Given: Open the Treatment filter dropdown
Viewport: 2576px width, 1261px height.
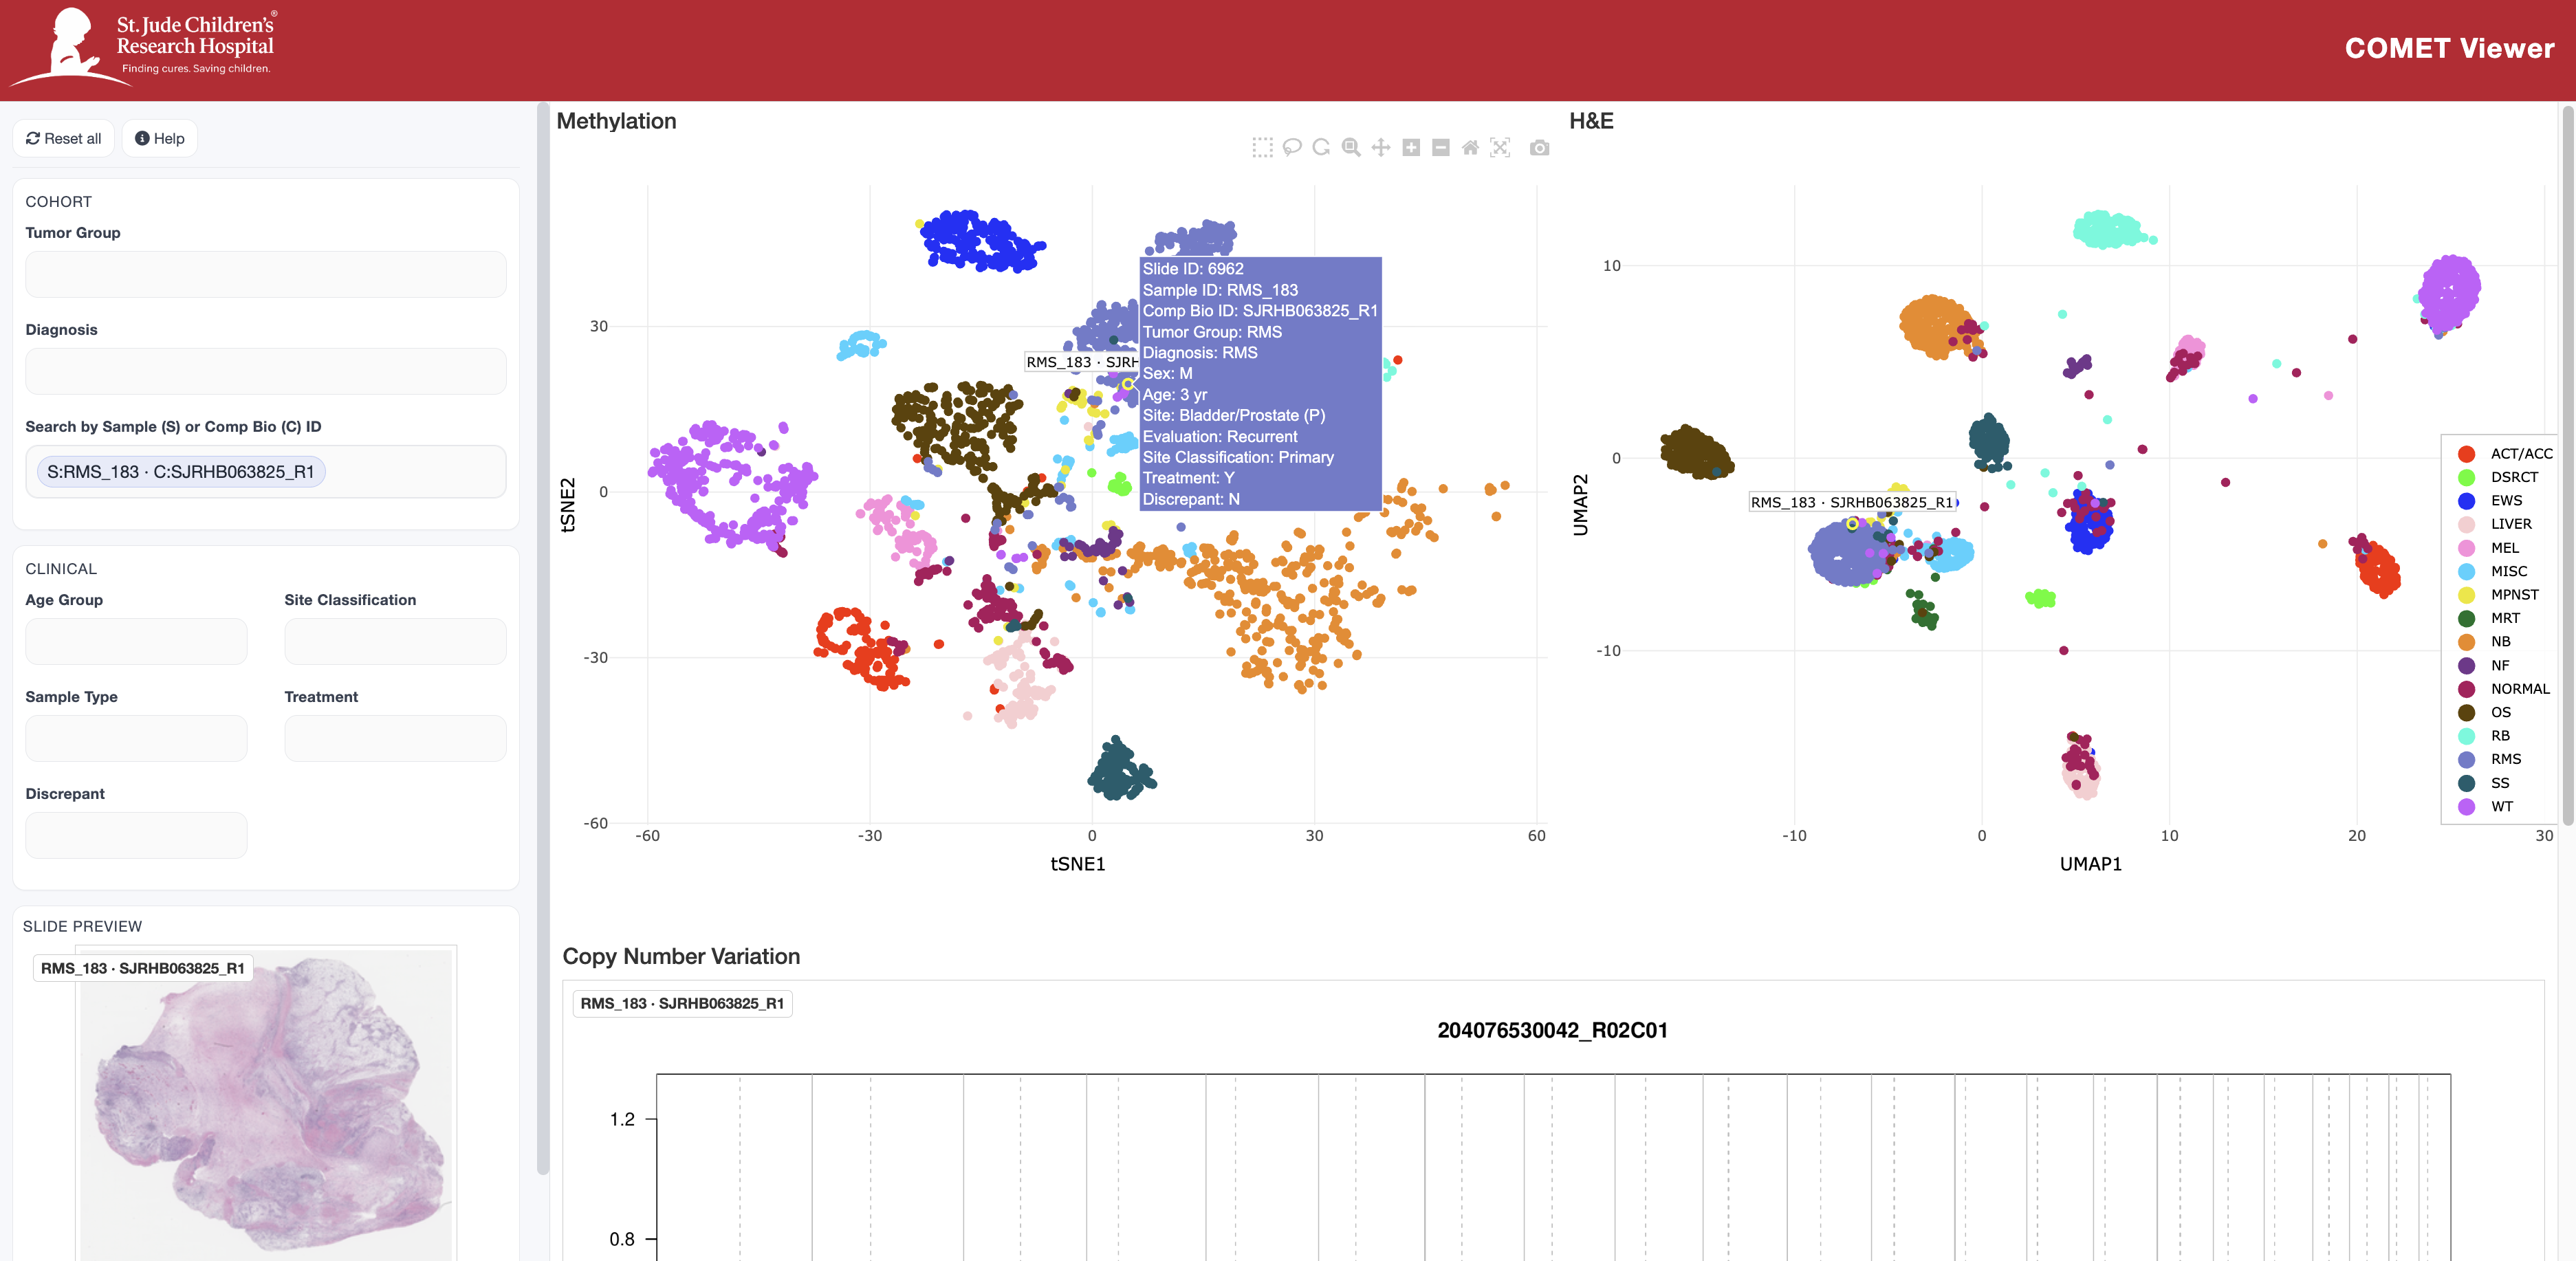Looking at the screenshot, I should (x=395, y=738).
